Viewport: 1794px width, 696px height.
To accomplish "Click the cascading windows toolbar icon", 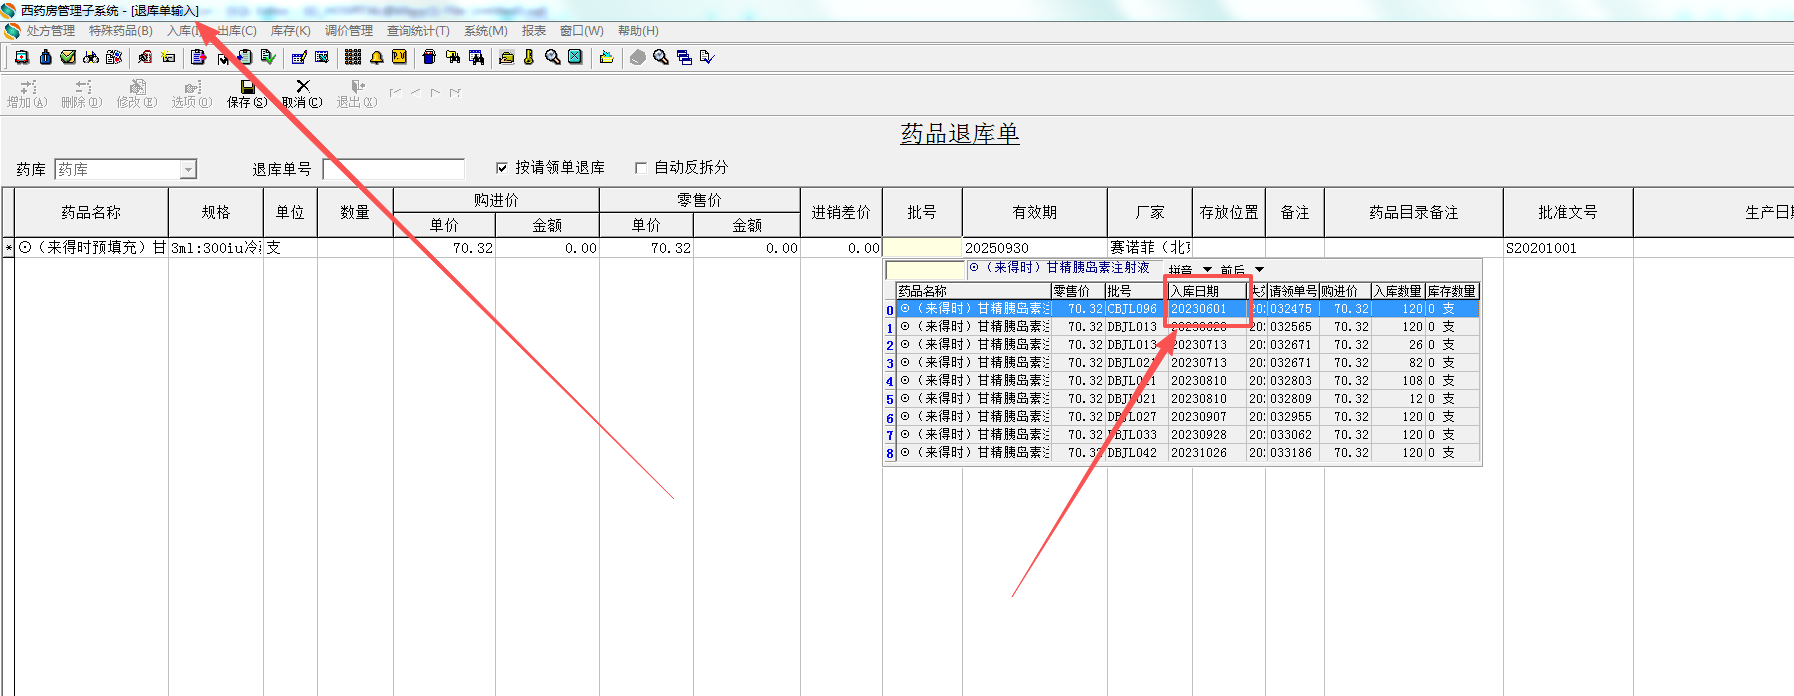I will pyautogui.click(x=684, y=57).
